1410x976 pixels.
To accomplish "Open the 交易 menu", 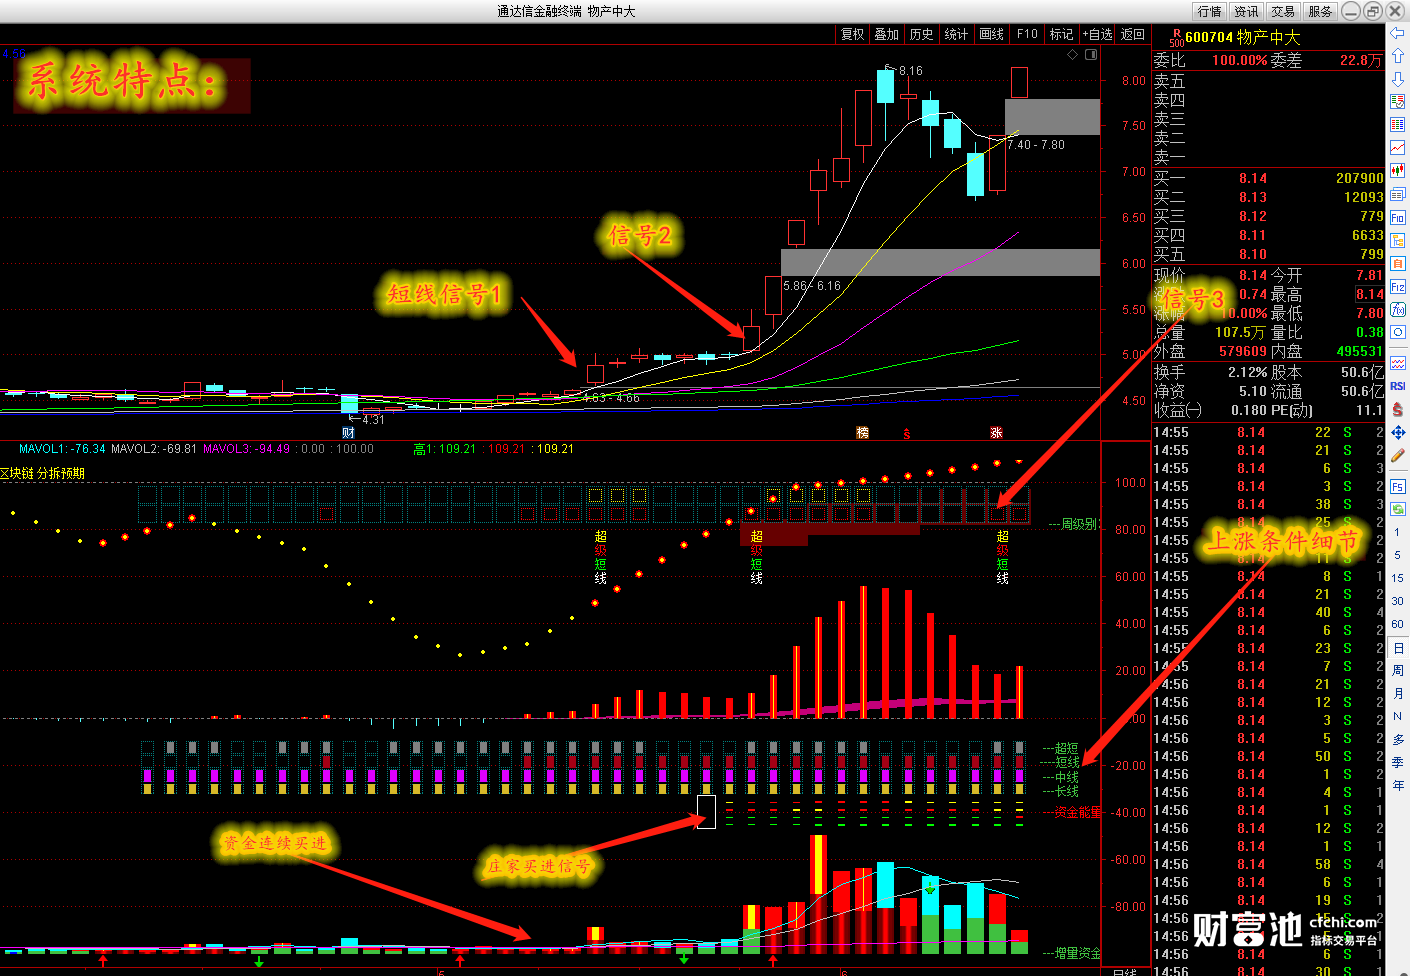I will pyautogui.click(x=1284, y=11).
